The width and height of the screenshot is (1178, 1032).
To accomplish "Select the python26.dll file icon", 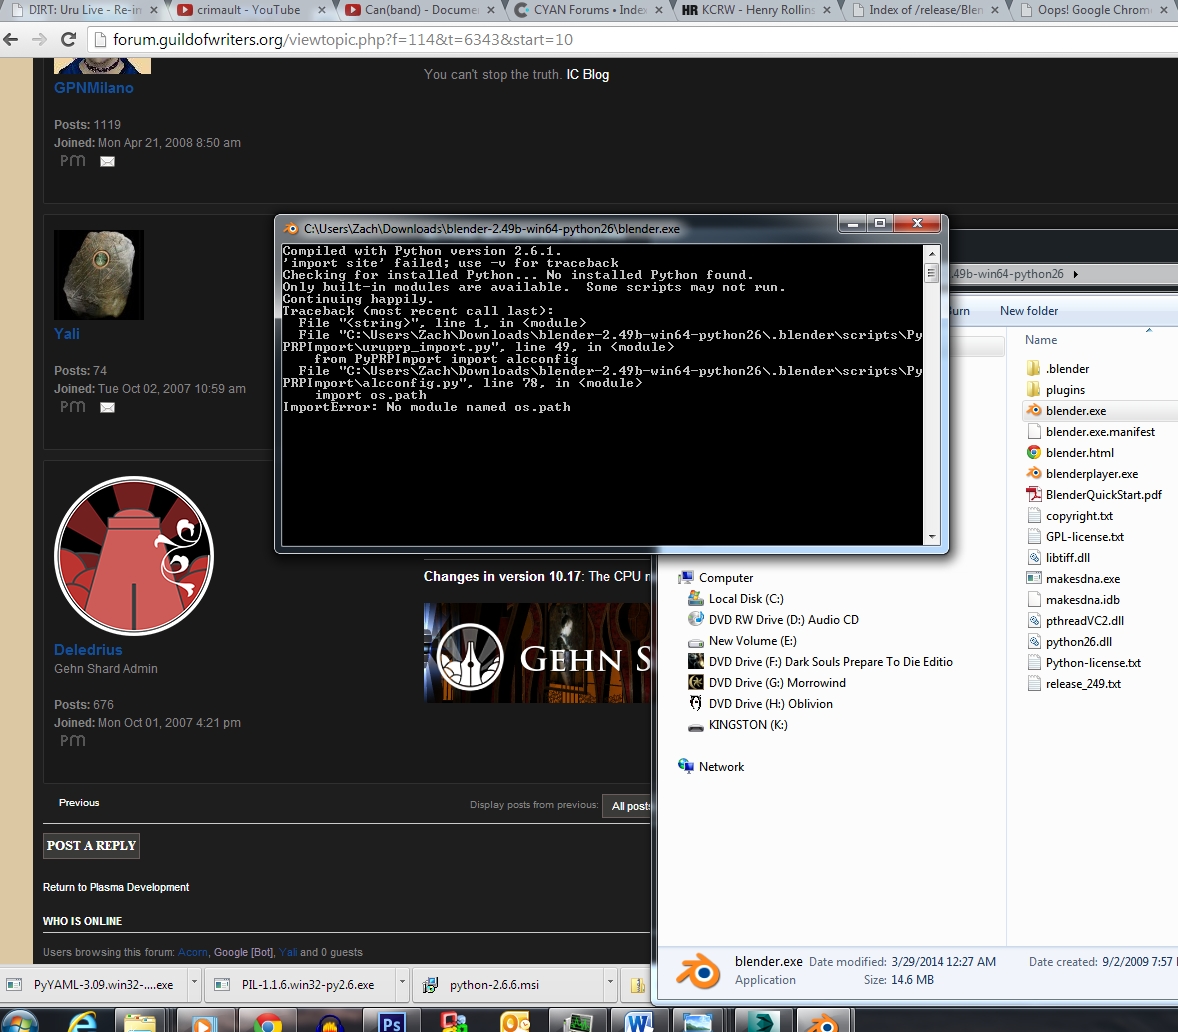I will coord(1034,641).
